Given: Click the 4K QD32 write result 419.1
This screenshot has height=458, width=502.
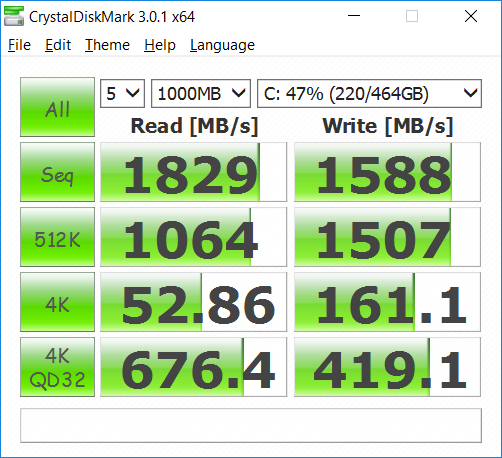Looking at the screenshot, I should 387,367.
